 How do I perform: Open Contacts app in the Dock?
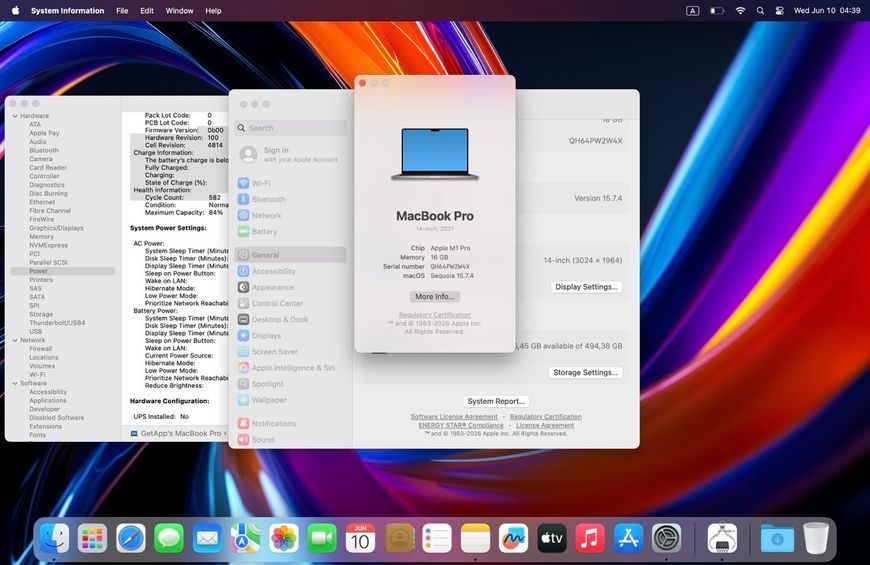399,538
